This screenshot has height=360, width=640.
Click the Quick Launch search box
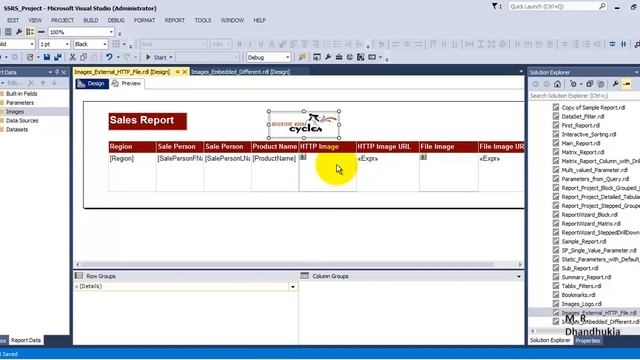coord(558,7)
